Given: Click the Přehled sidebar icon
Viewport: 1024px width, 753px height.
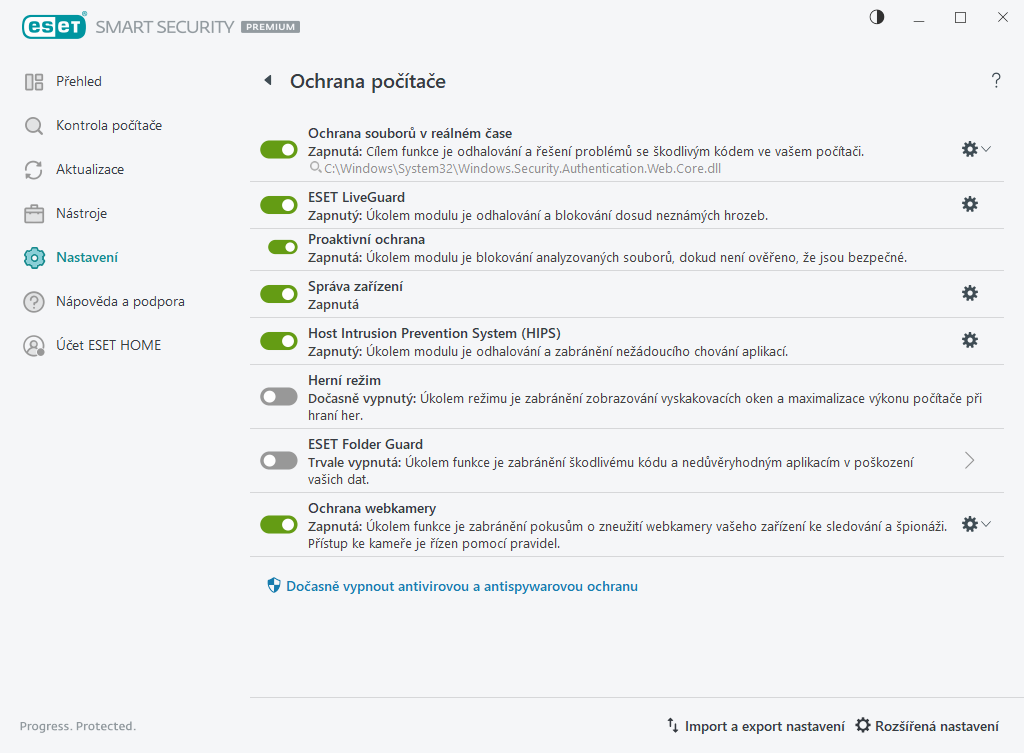Looking at the screenshot, I should point(34,82).
